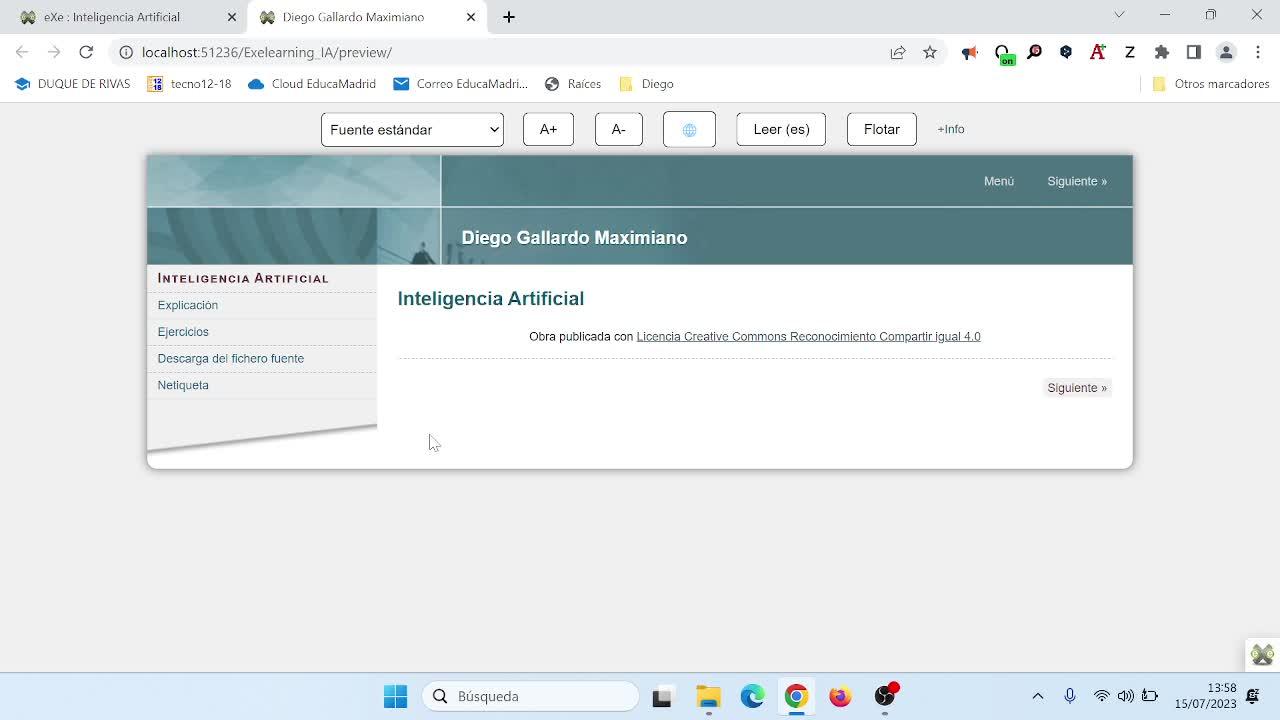Click the globe translate button
The image size is (1280, 720).
point(689,129)
